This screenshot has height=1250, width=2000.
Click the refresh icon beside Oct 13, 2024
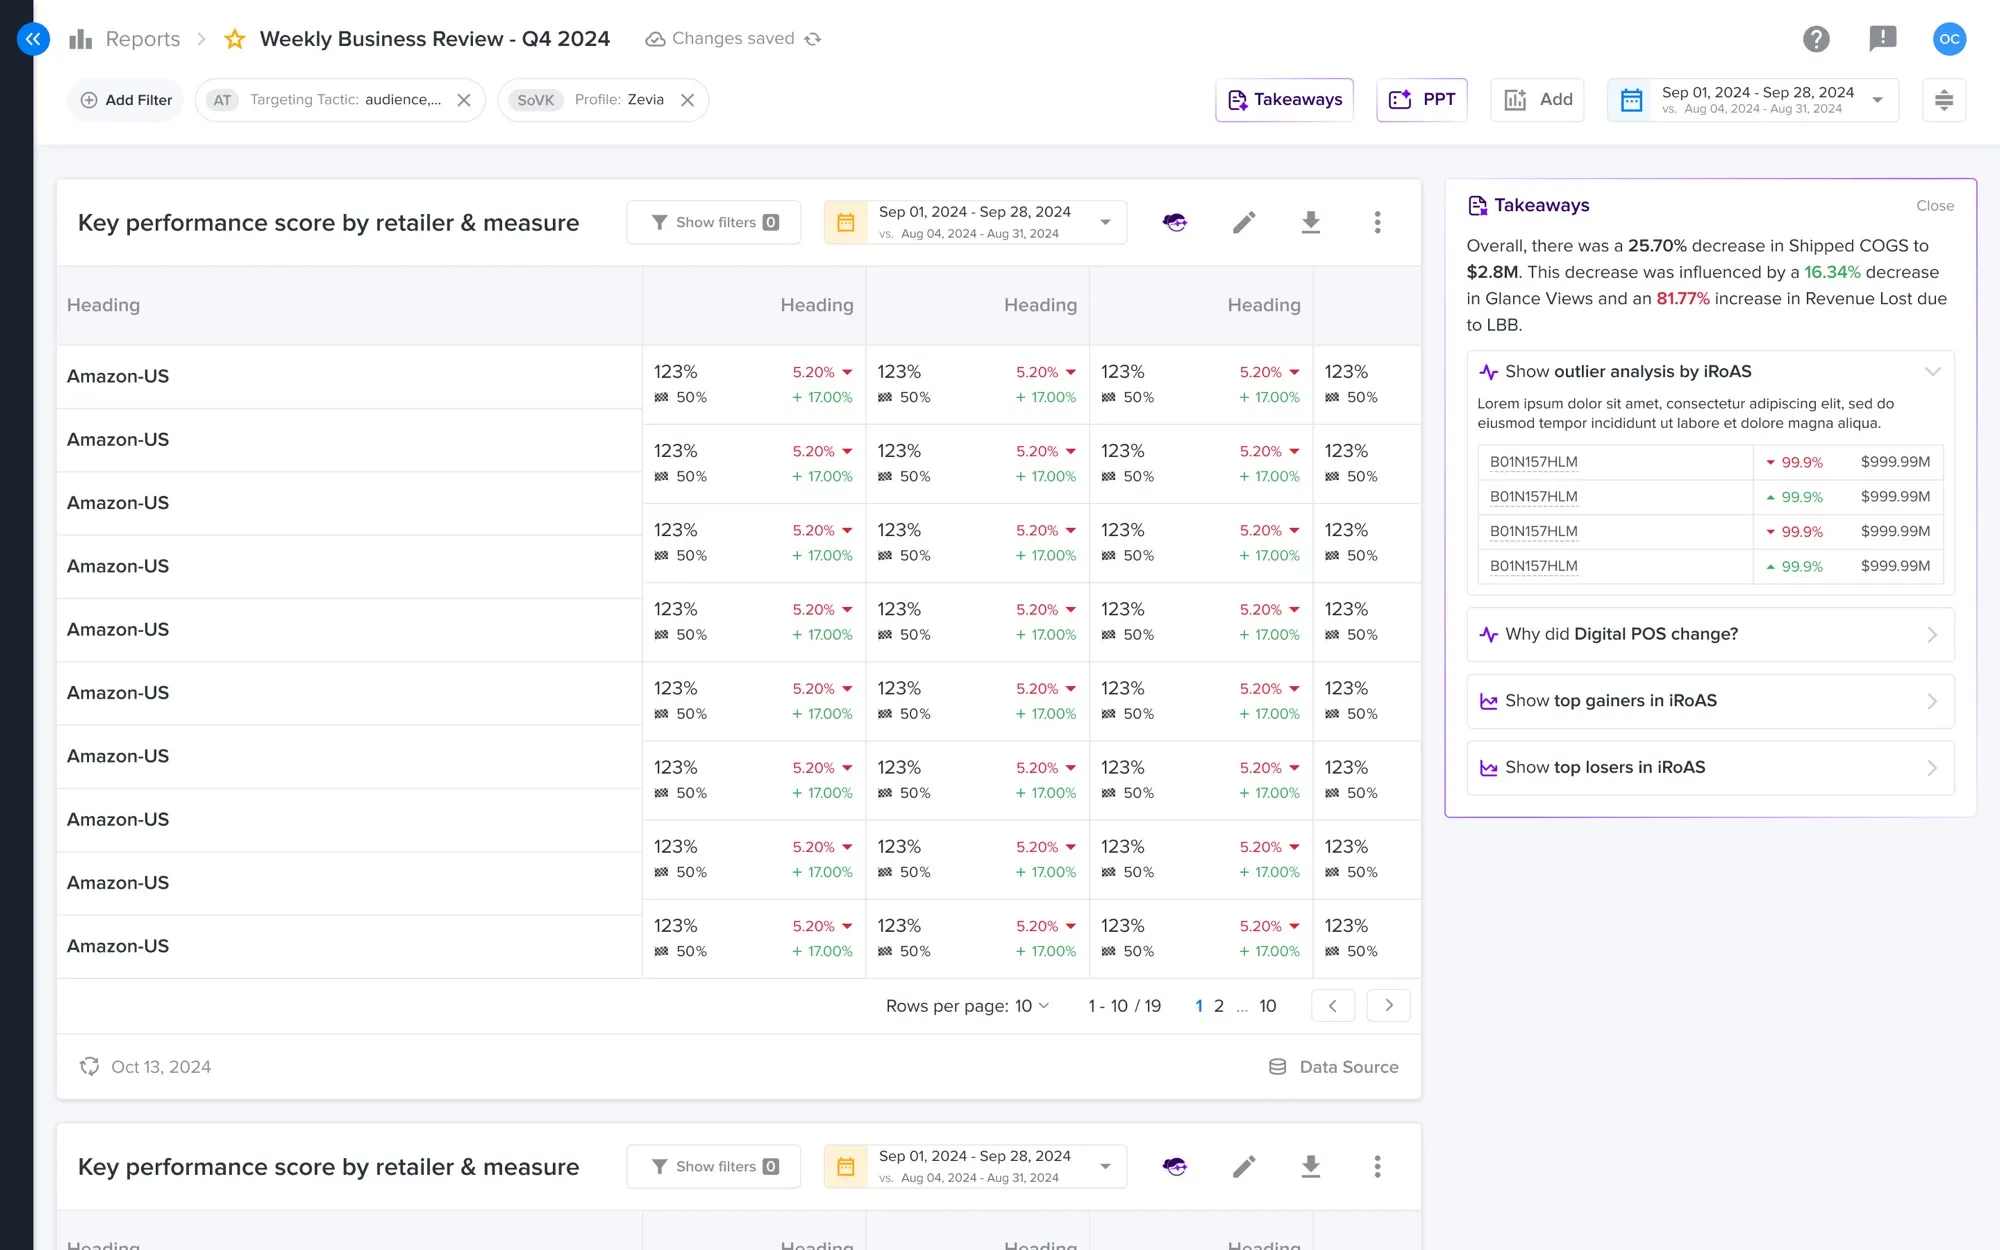[x=90, y=1067]
